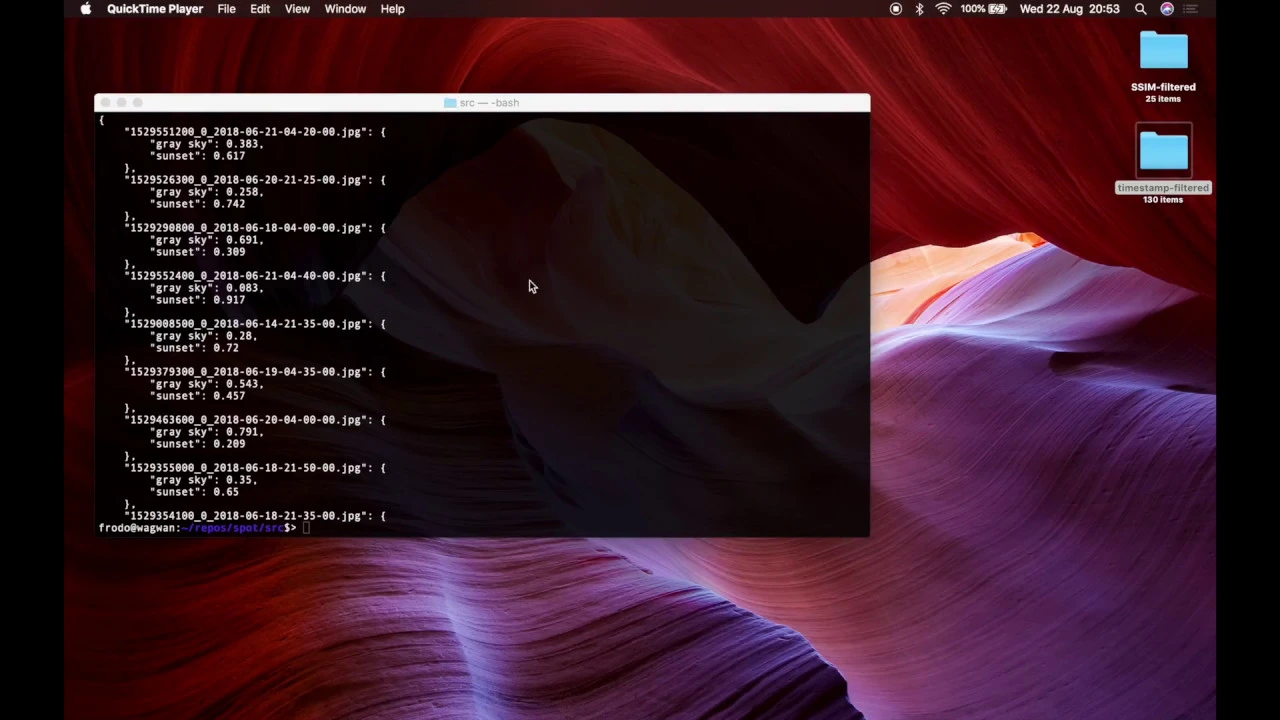Click the line '"gray sky": 0.543'

pyautogui.click(x=206, y=384)
